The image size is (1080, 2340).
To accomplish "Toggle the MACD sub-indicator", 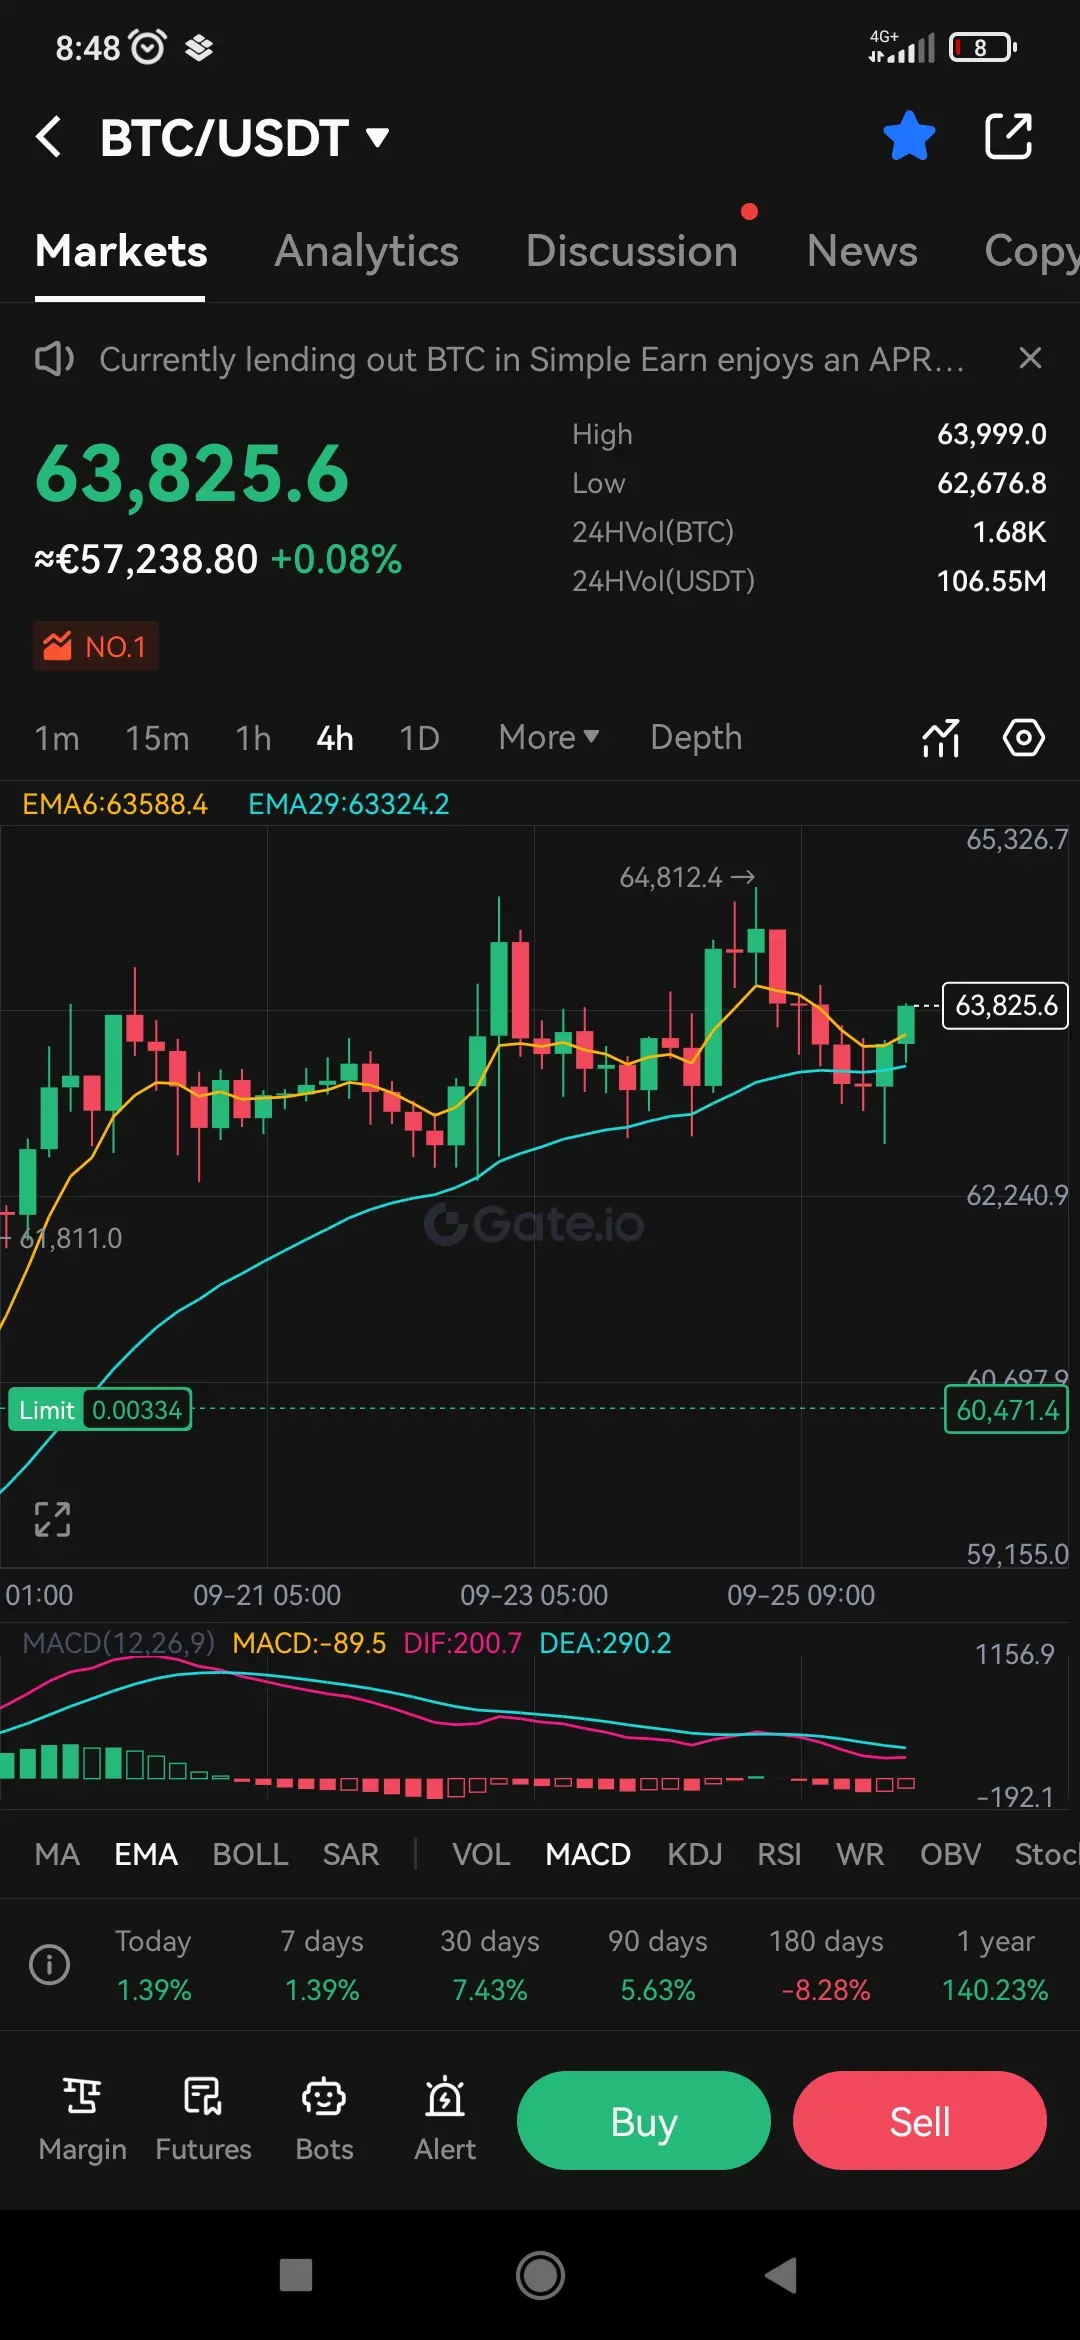I will point(588,1855).
